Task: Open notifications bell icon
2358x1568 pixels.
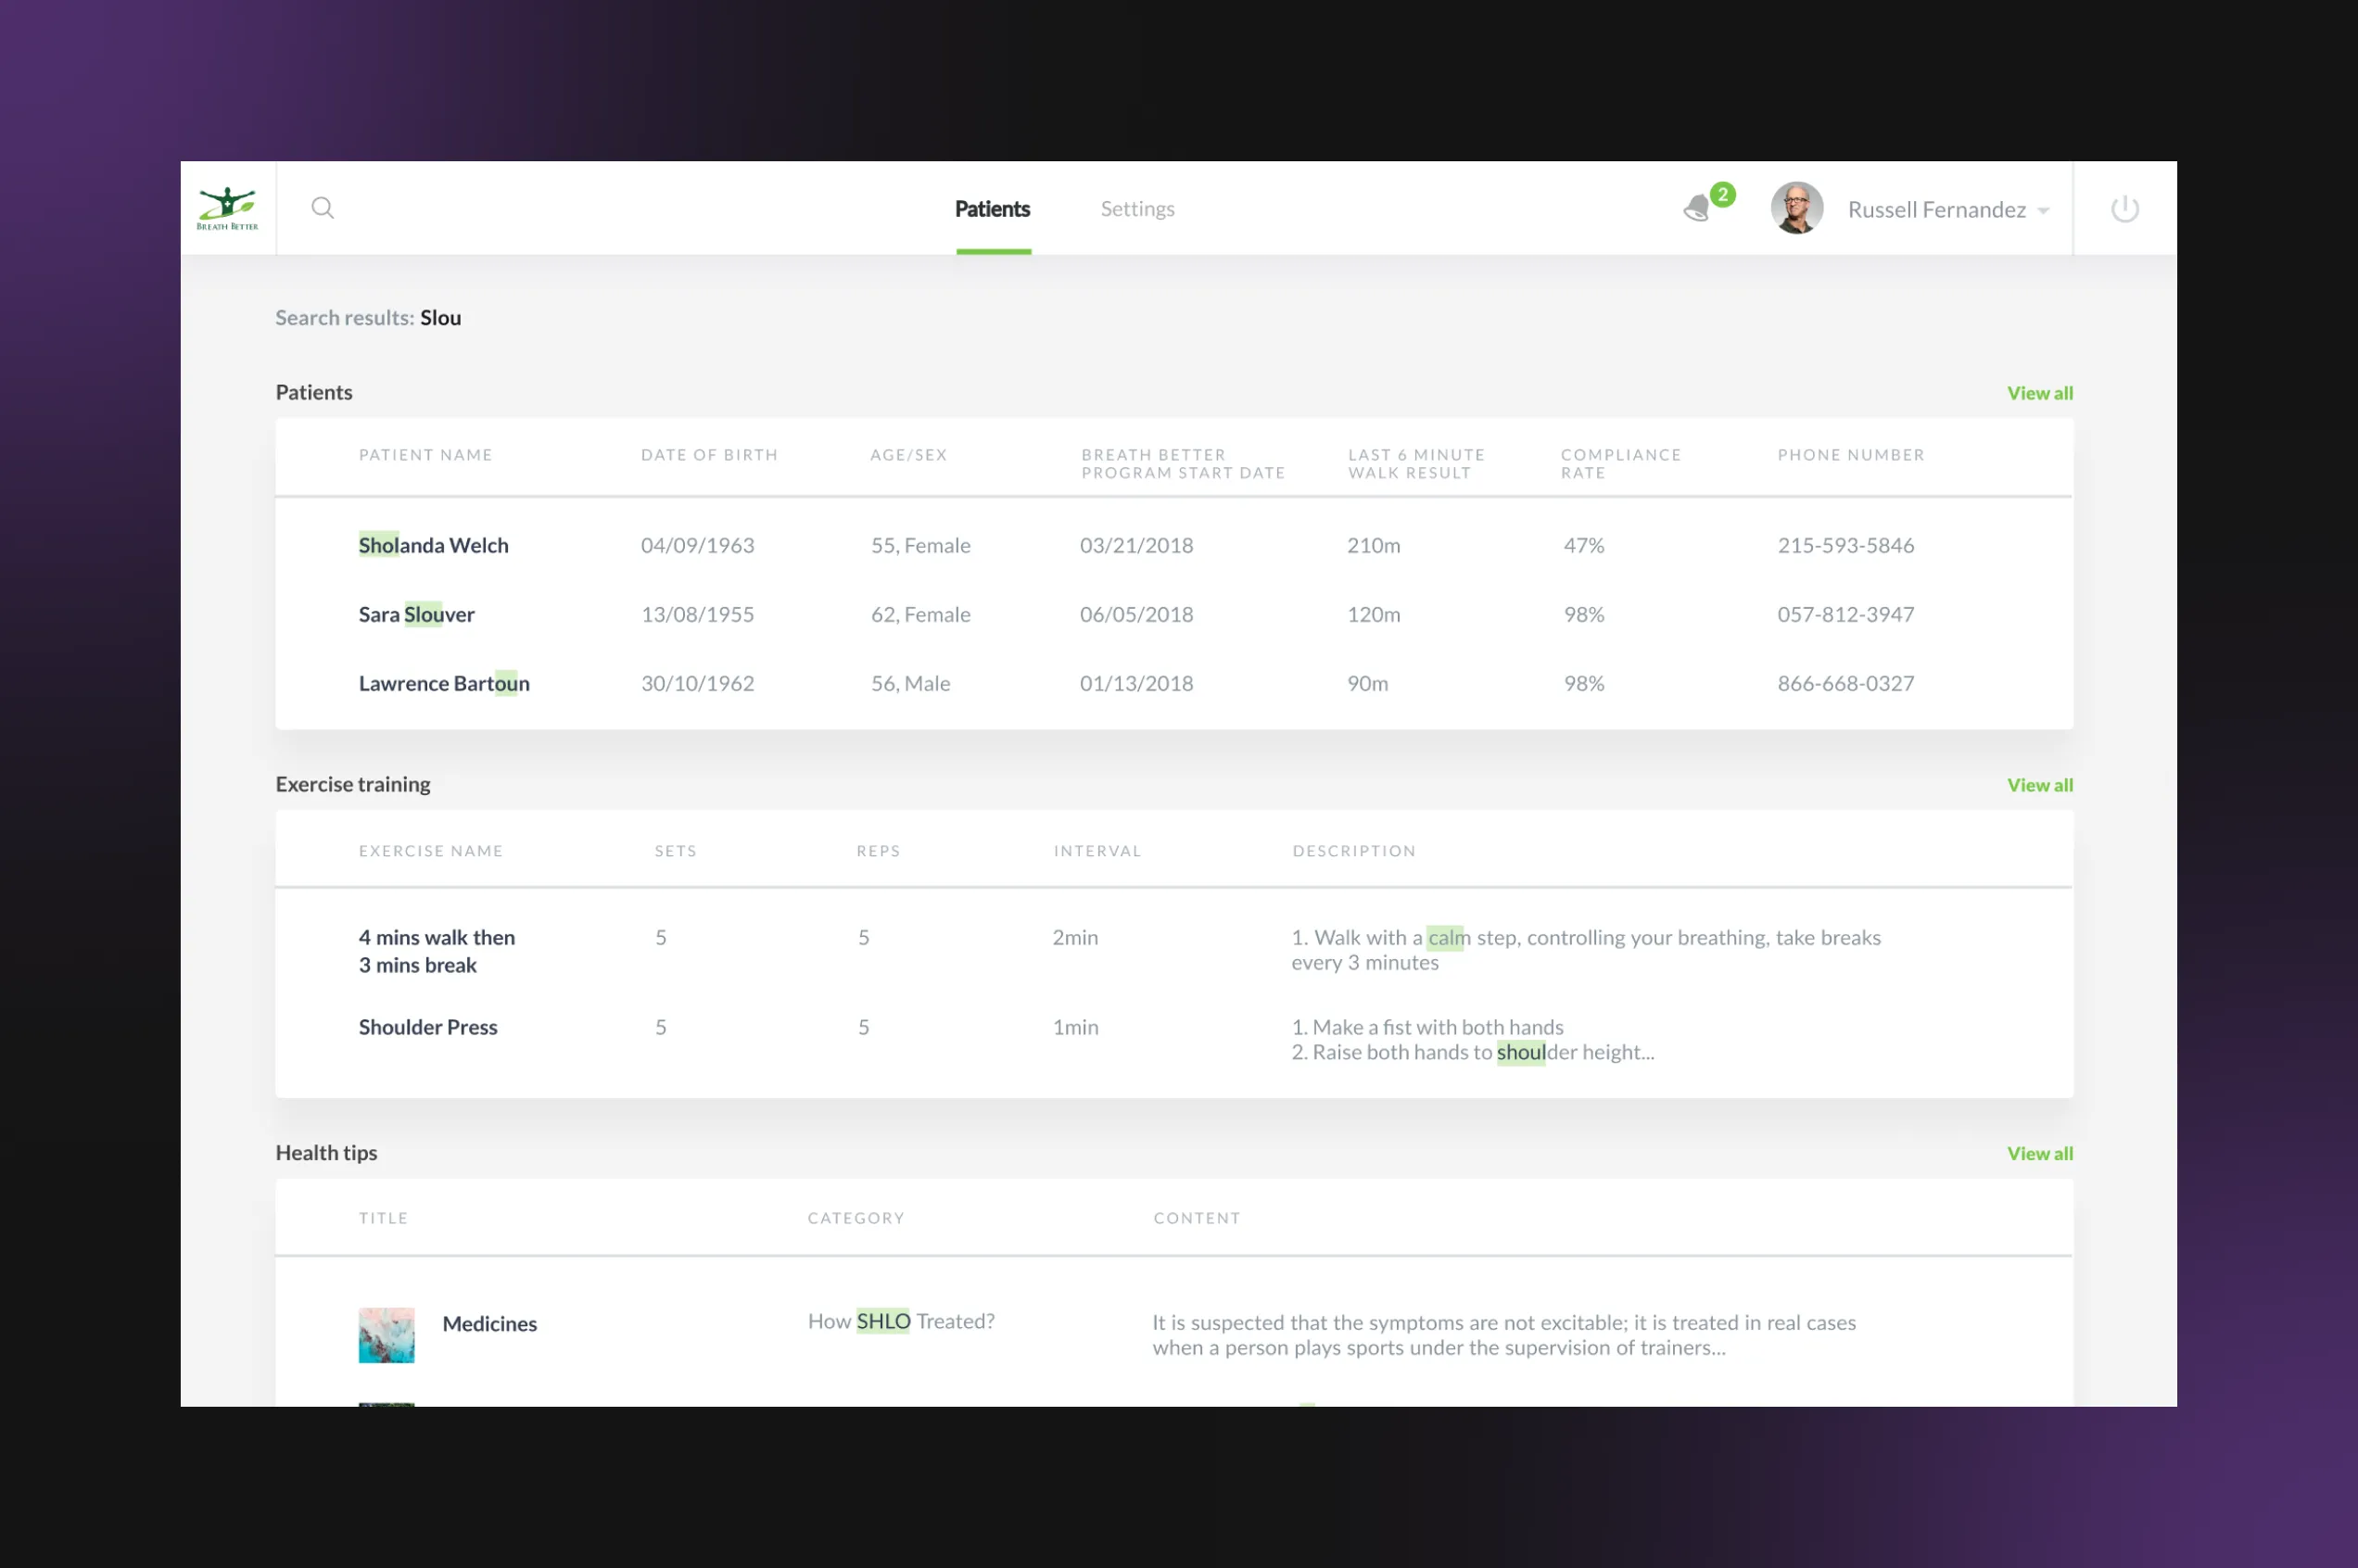Action: click(x=1697, y=209)
